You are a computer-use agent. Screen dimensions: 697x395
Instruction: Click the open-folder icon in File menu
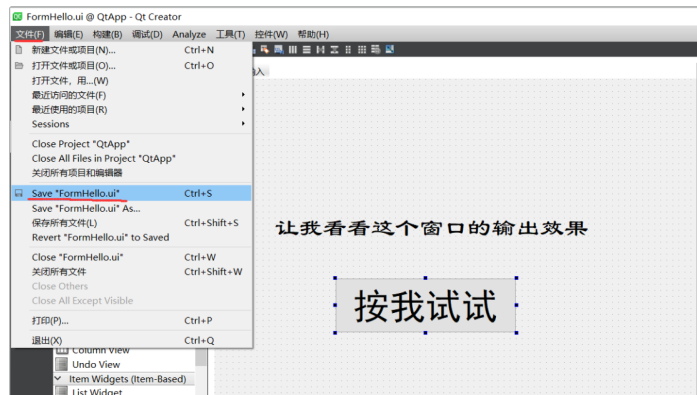[x=19, y=65]
